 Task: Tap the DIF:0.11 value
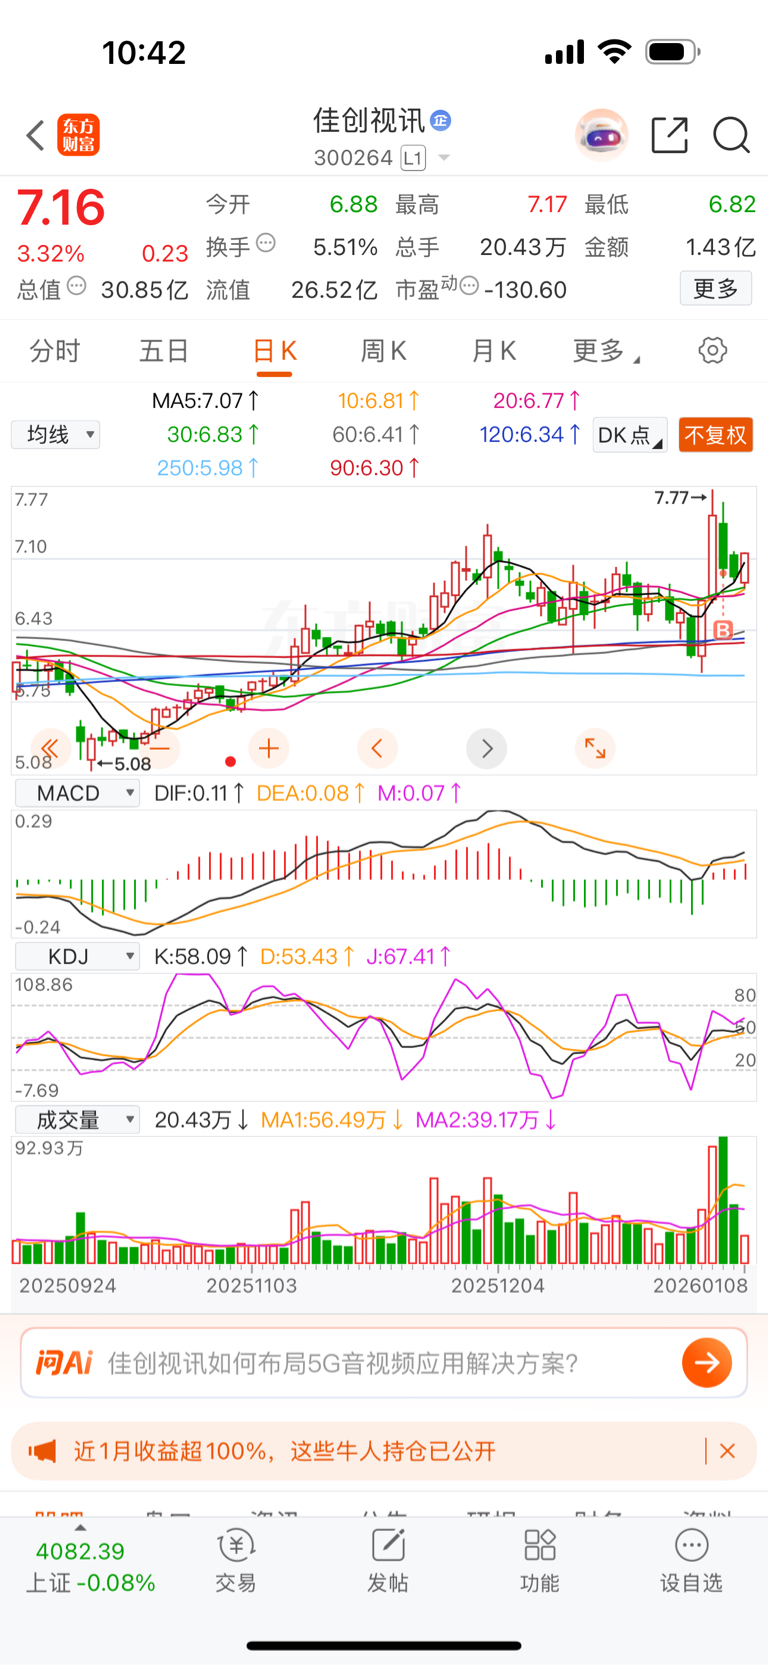(x=199, y=793)
